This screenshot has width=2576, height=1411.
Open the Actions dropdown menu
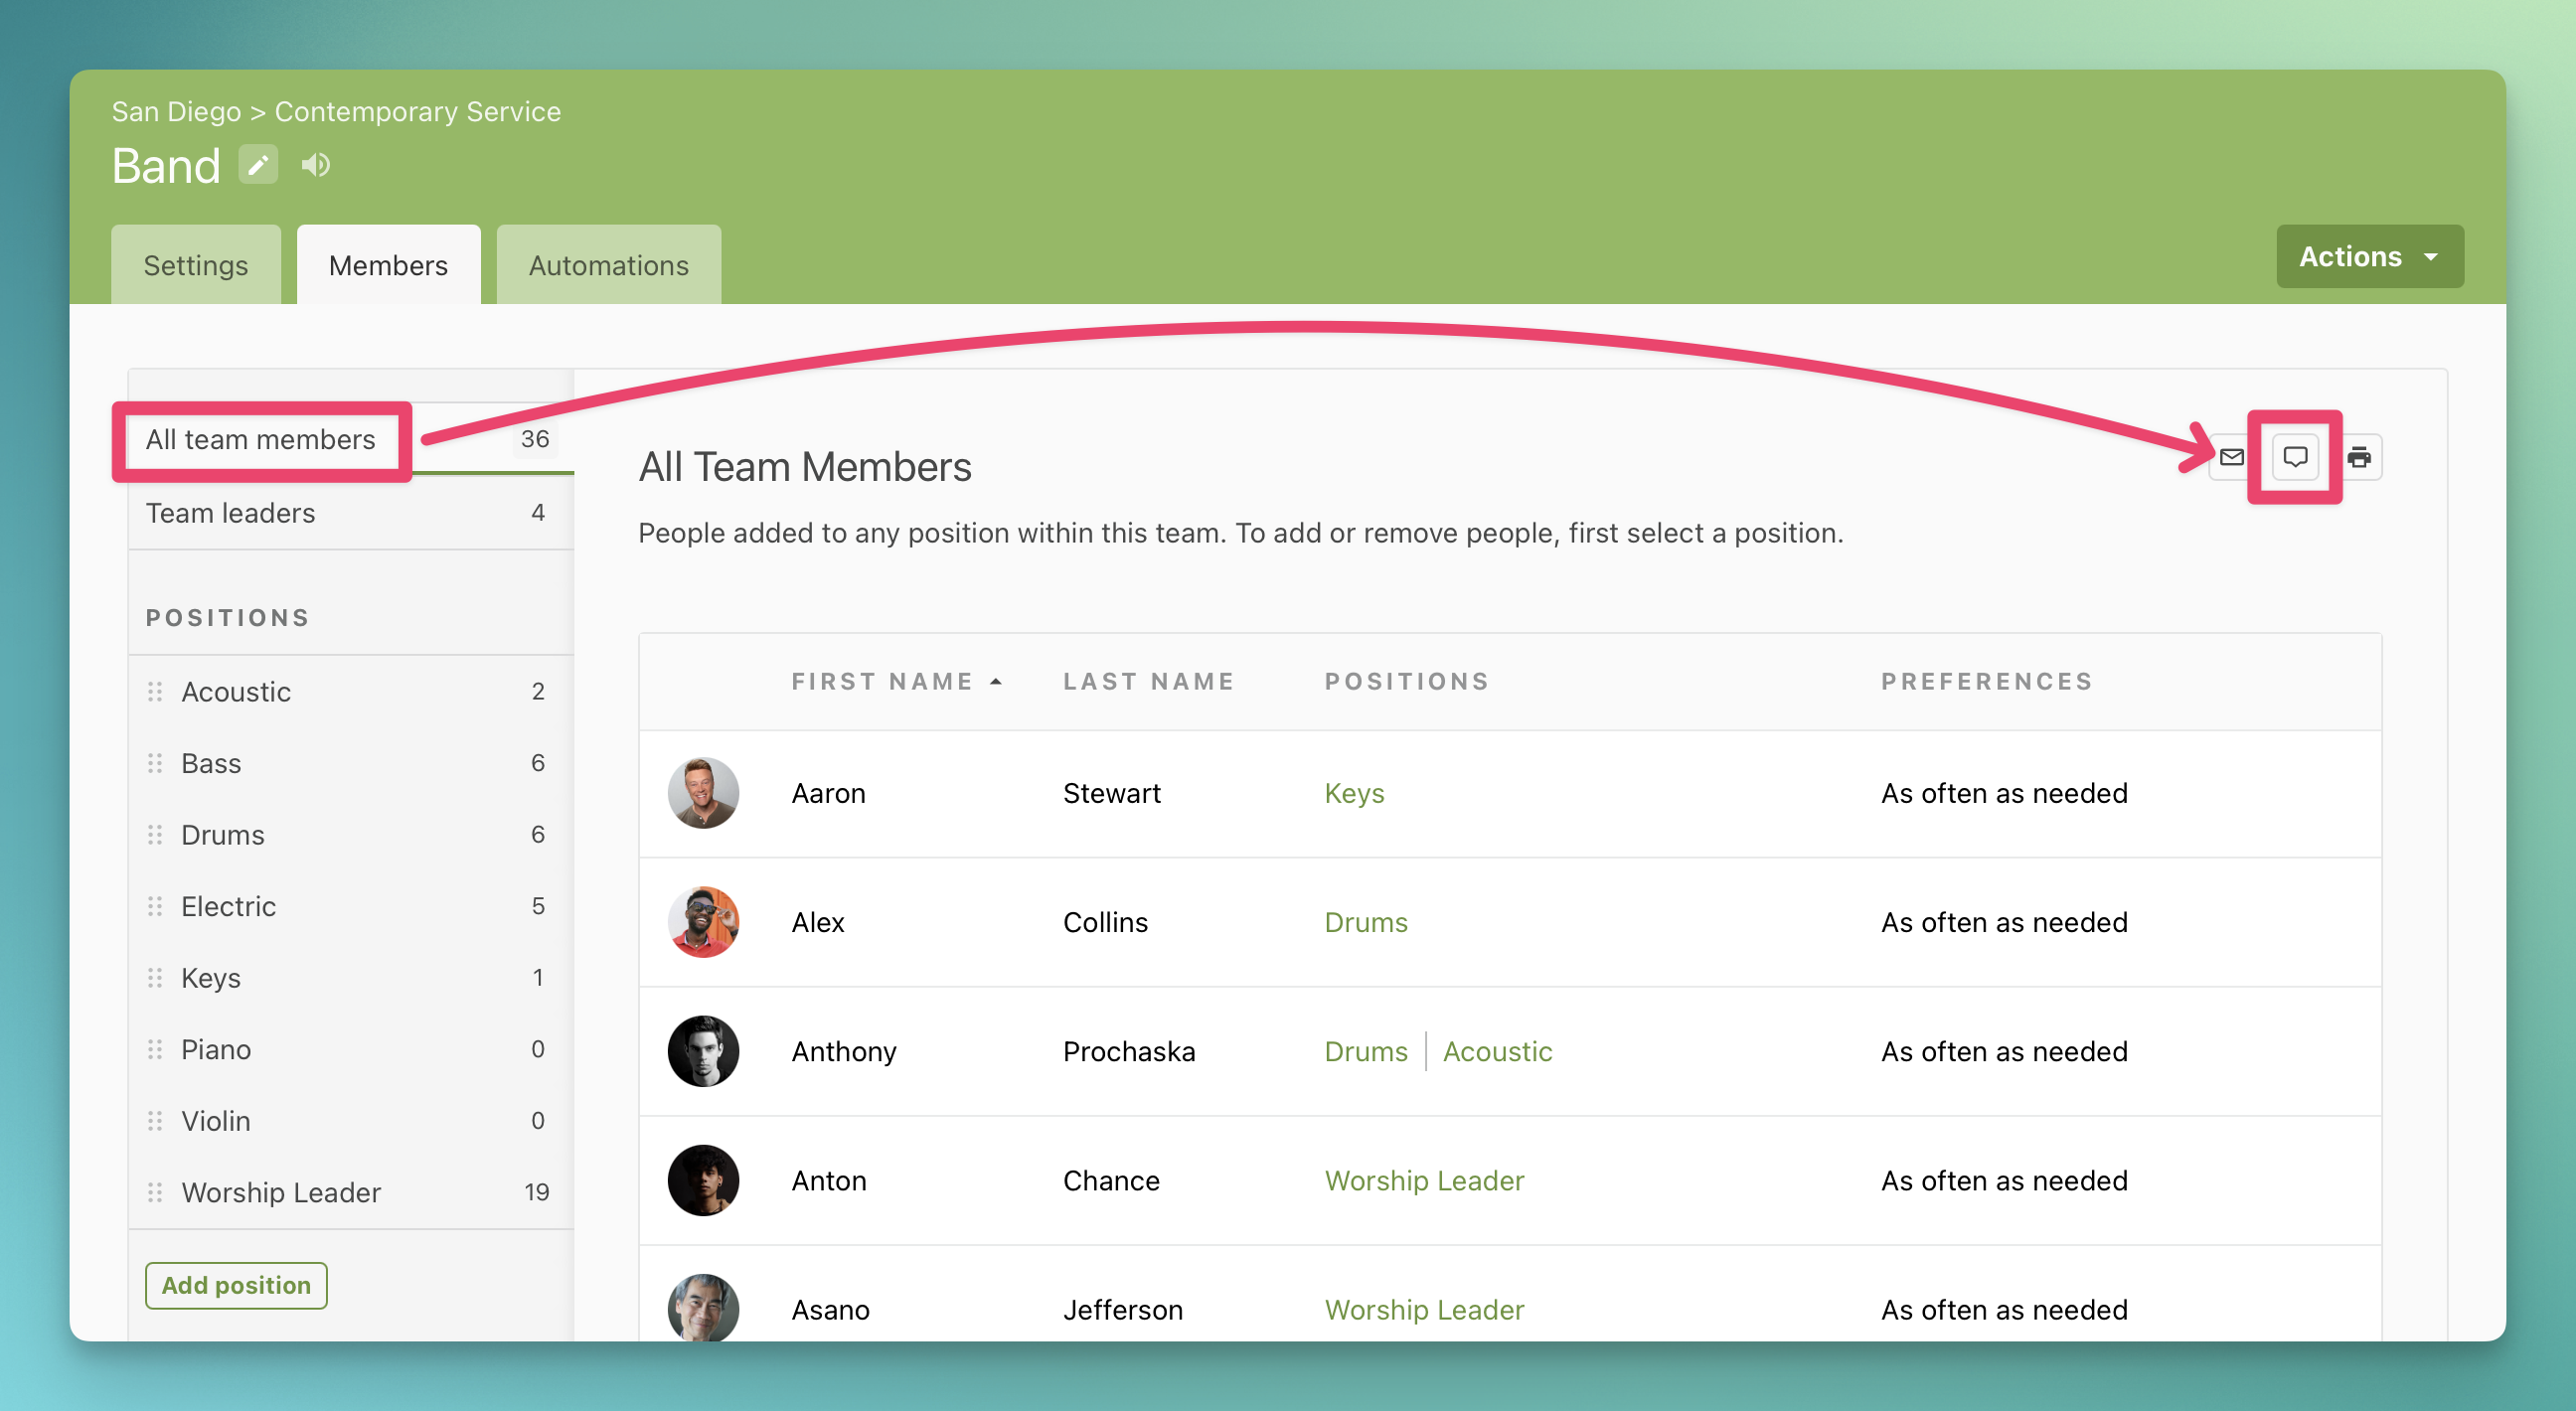pos(2369,257)
